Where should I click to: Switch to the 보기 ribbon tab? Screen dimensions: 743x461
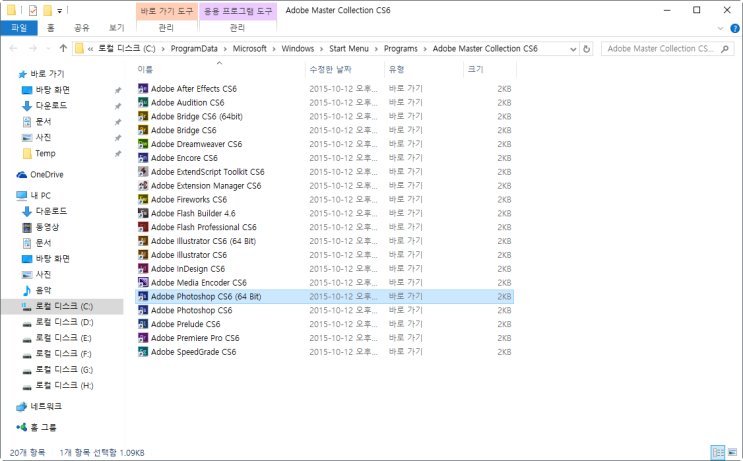tap(117, 28)
